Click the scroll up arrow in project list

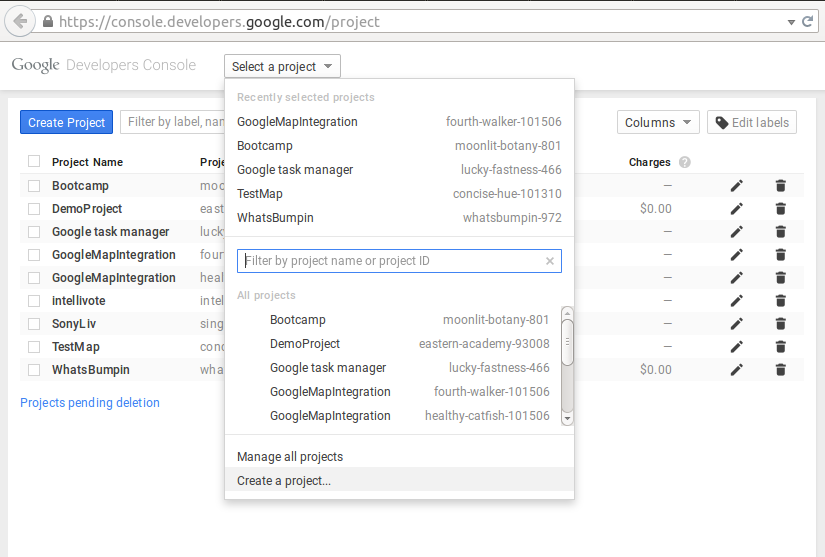click(x=567, y=313)
